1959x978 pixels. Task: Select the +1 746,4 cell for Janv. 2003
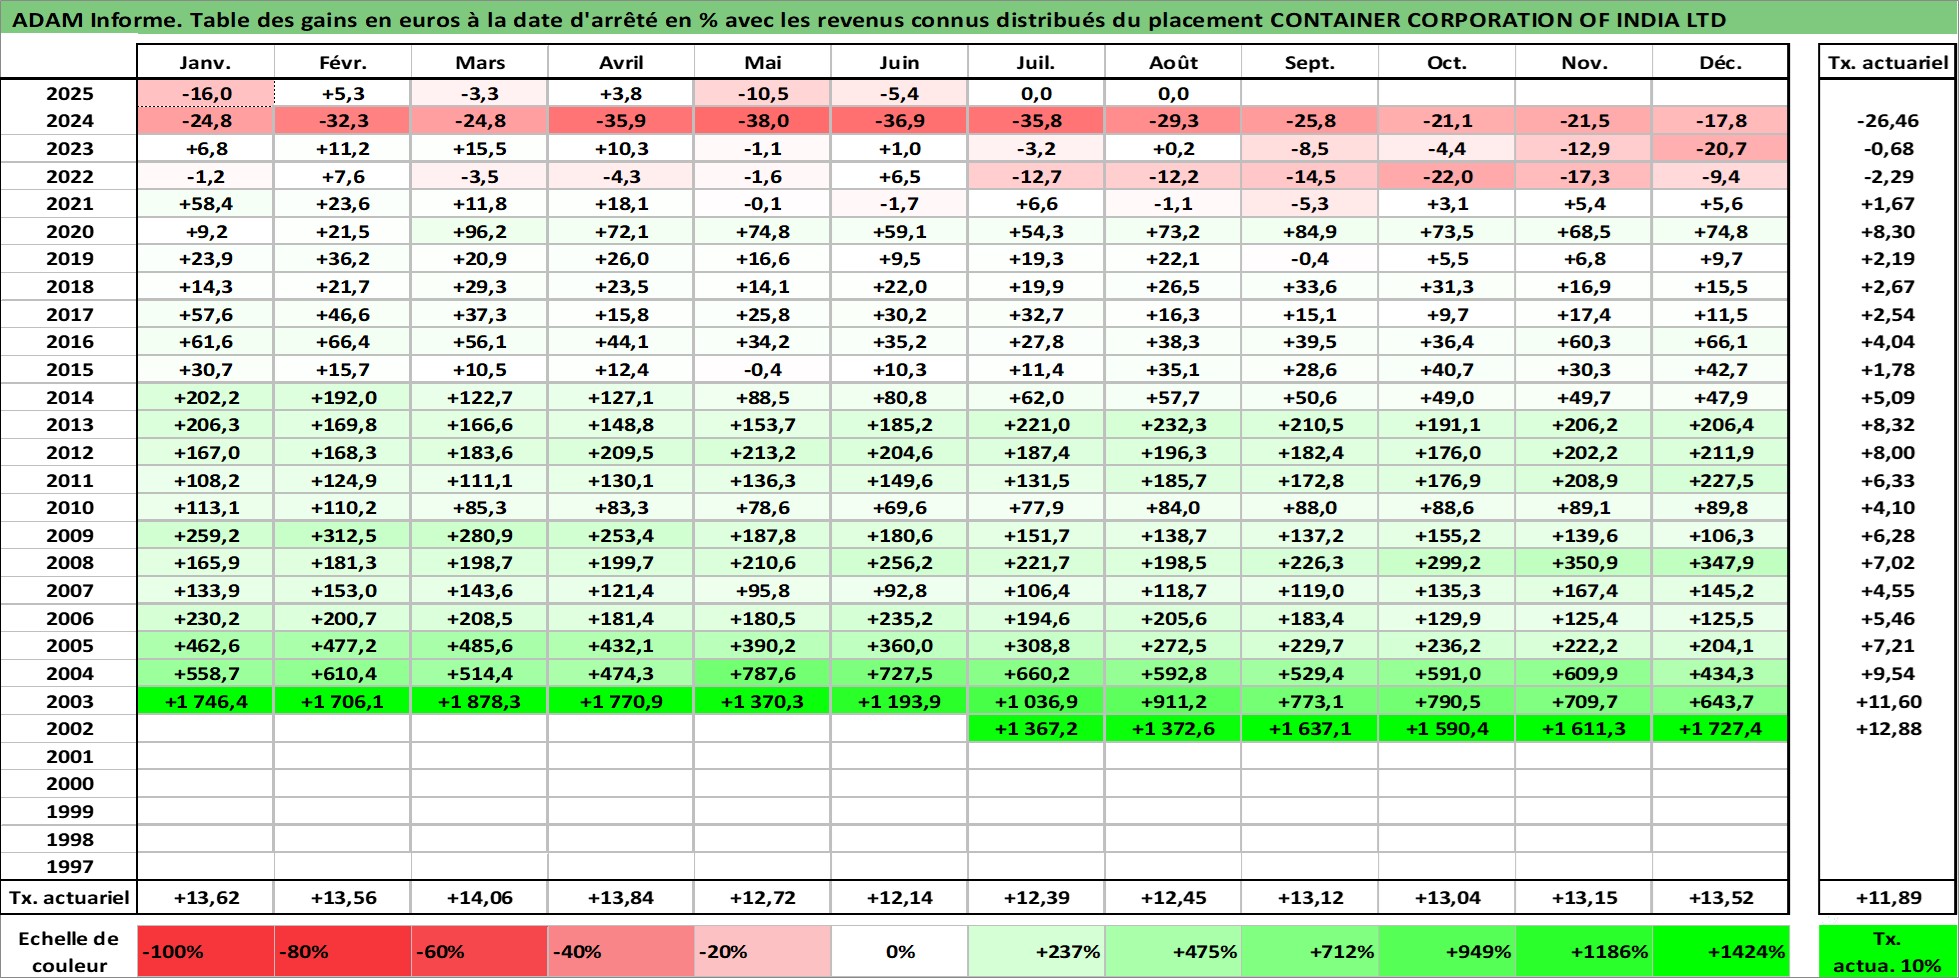pos(205,702)
